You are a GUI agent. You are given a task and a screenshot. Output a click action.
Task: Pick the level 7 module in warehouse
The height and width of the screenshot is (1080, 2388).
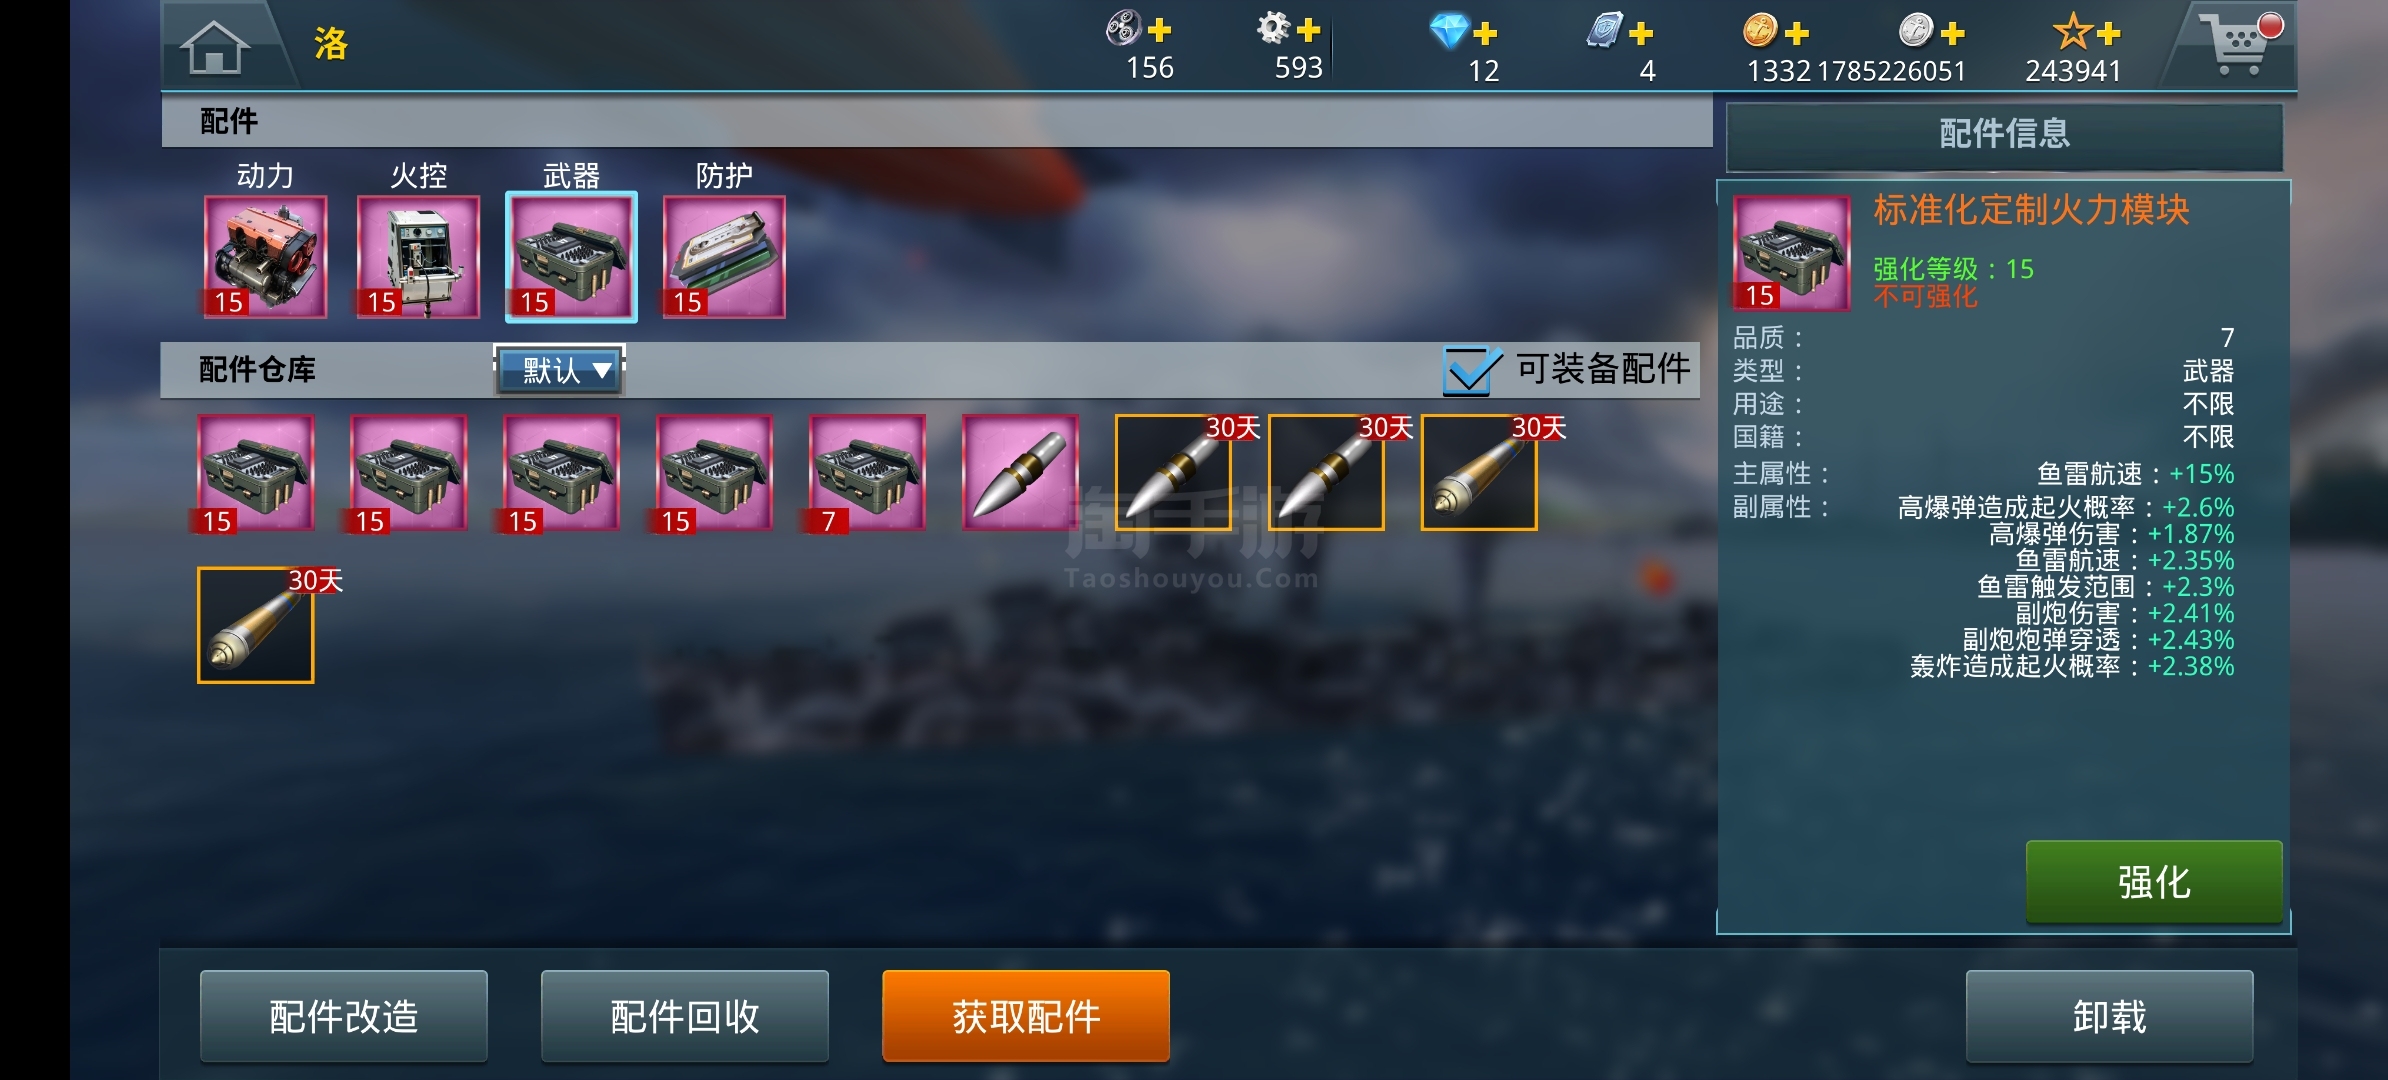point(867,473)
